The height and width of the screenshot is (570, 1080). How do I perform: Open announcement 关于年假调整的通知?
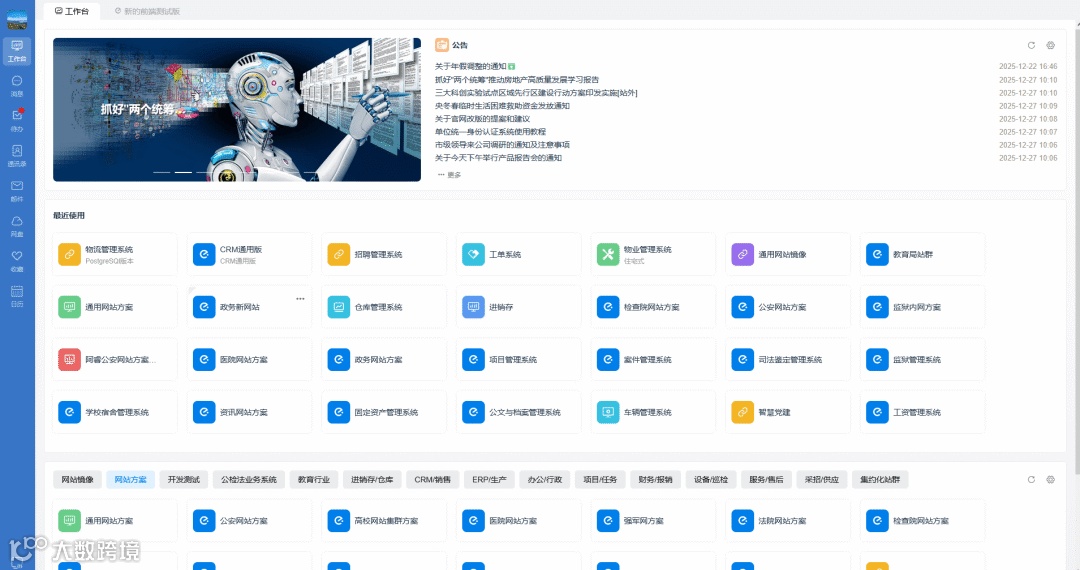470,67
